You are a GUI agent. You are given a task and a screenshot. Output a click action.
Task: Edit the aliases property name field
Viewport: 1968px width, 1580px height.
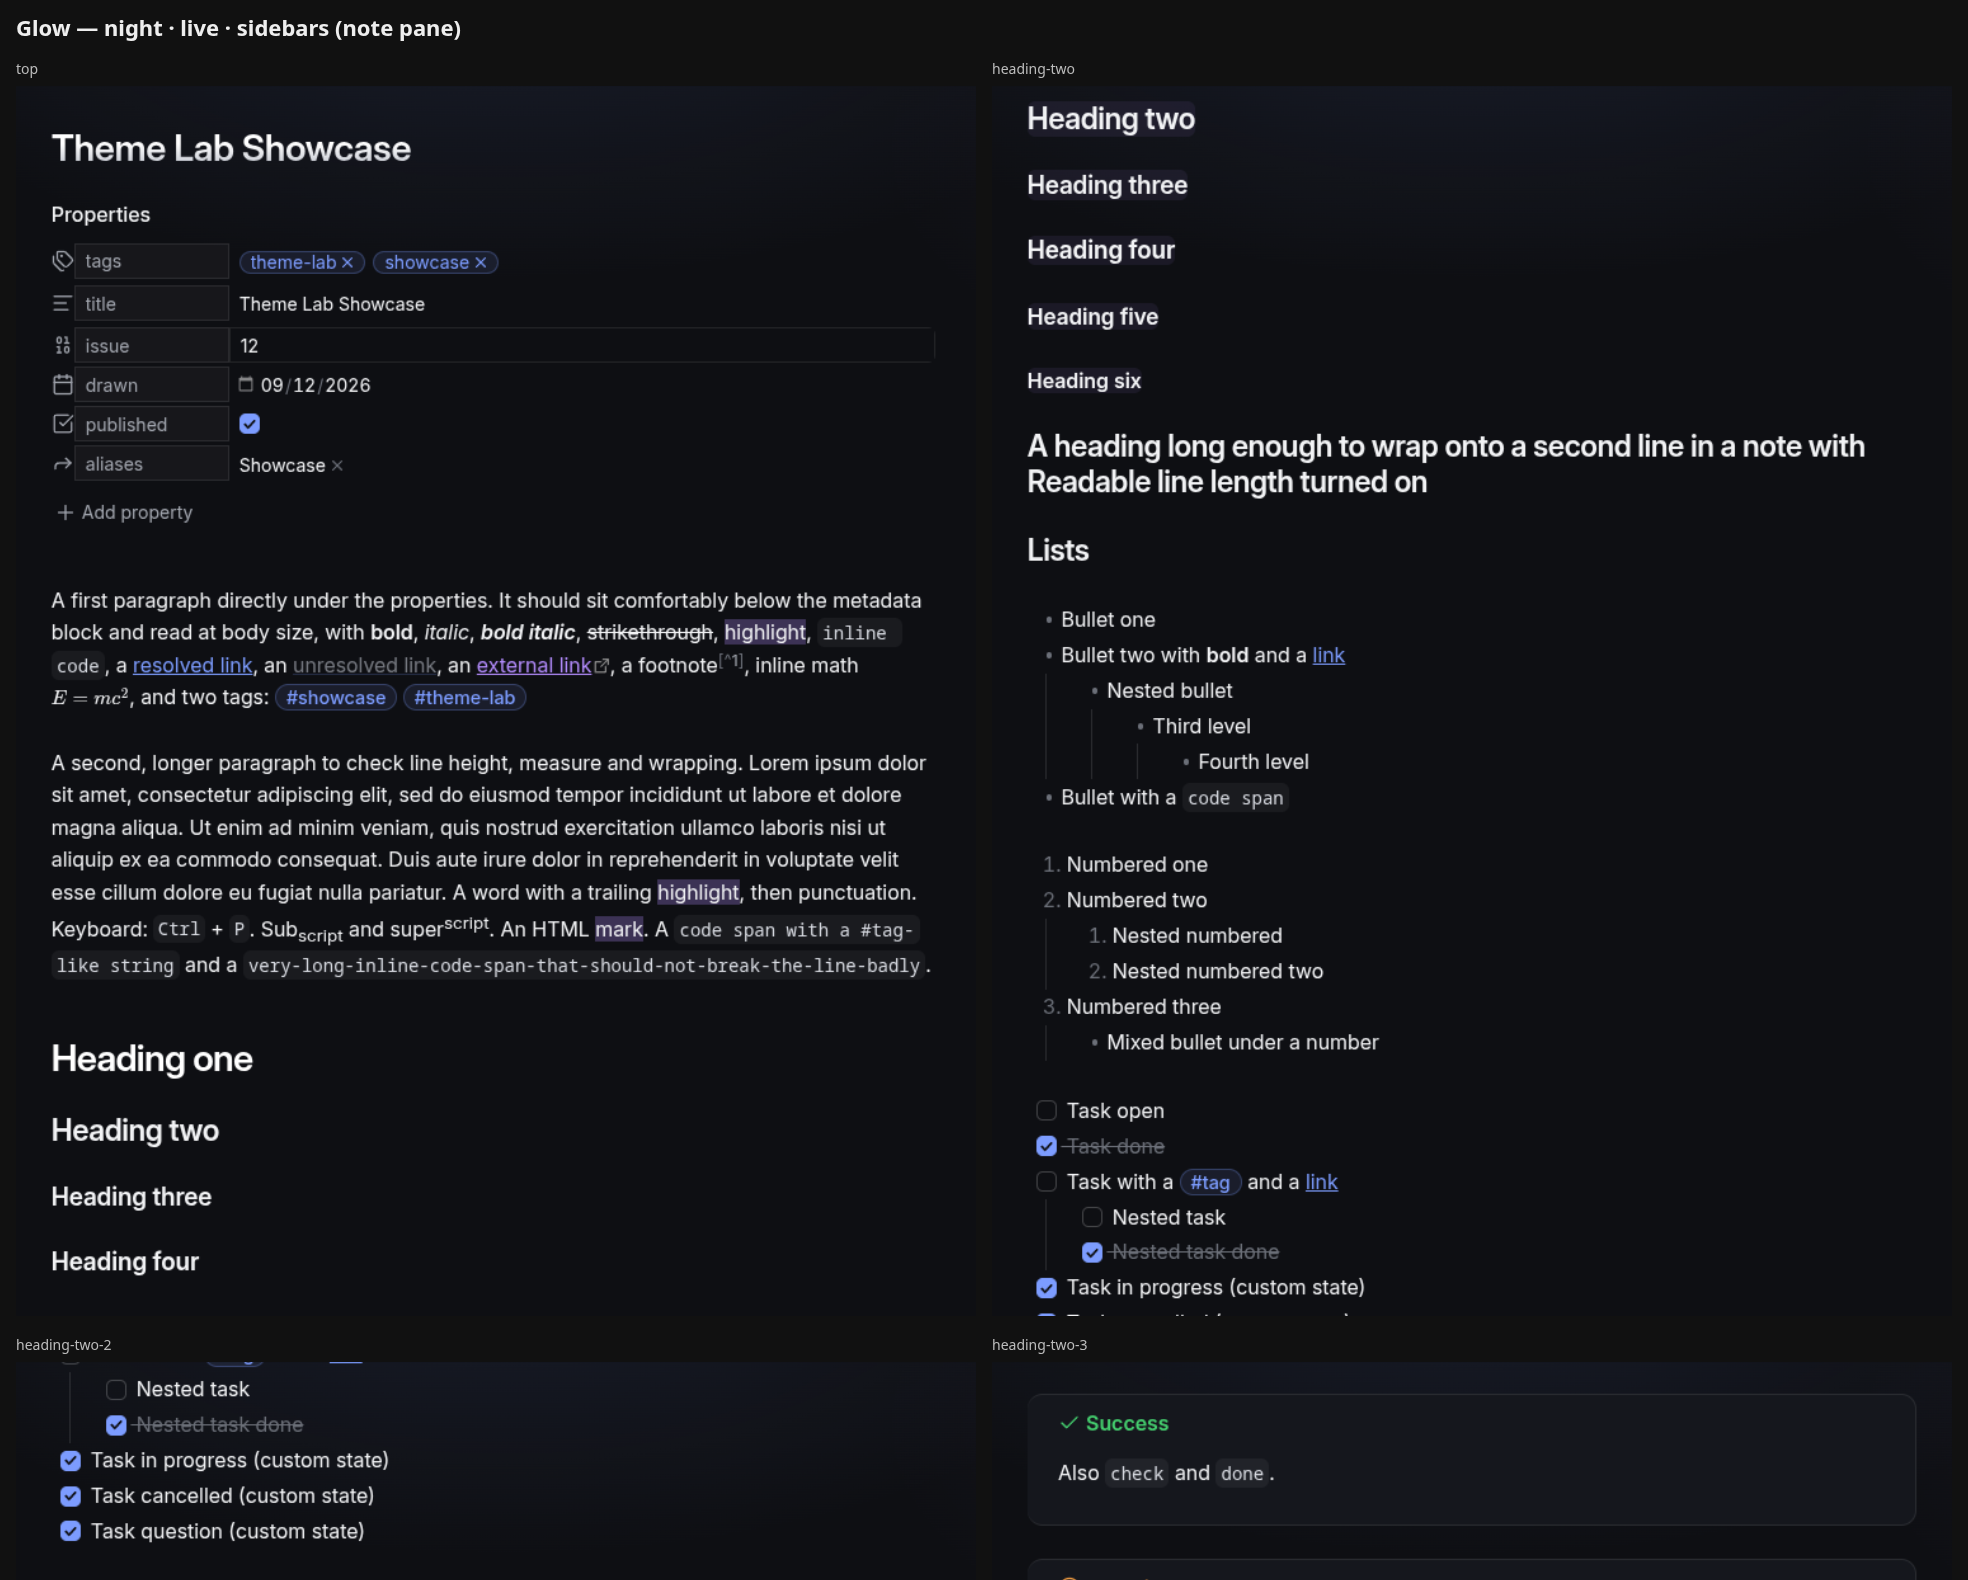coord(152,464)
